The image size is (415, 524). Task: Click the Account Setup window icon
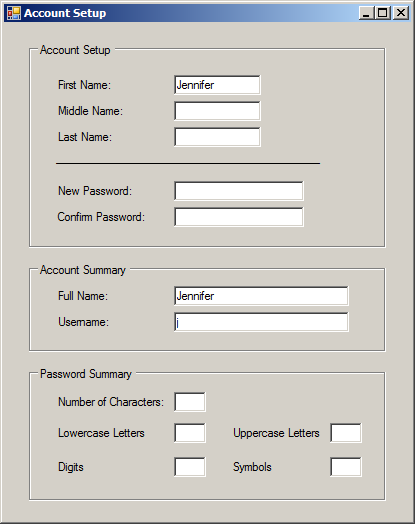[x=14, y=13]
